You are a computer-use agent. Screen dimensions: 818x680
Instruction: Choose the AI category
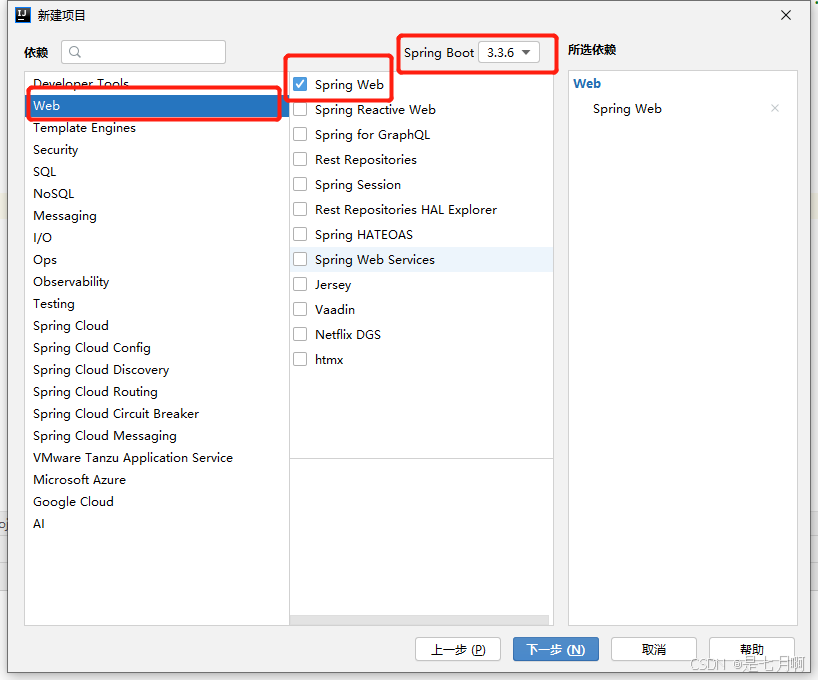tap(157, 523)
